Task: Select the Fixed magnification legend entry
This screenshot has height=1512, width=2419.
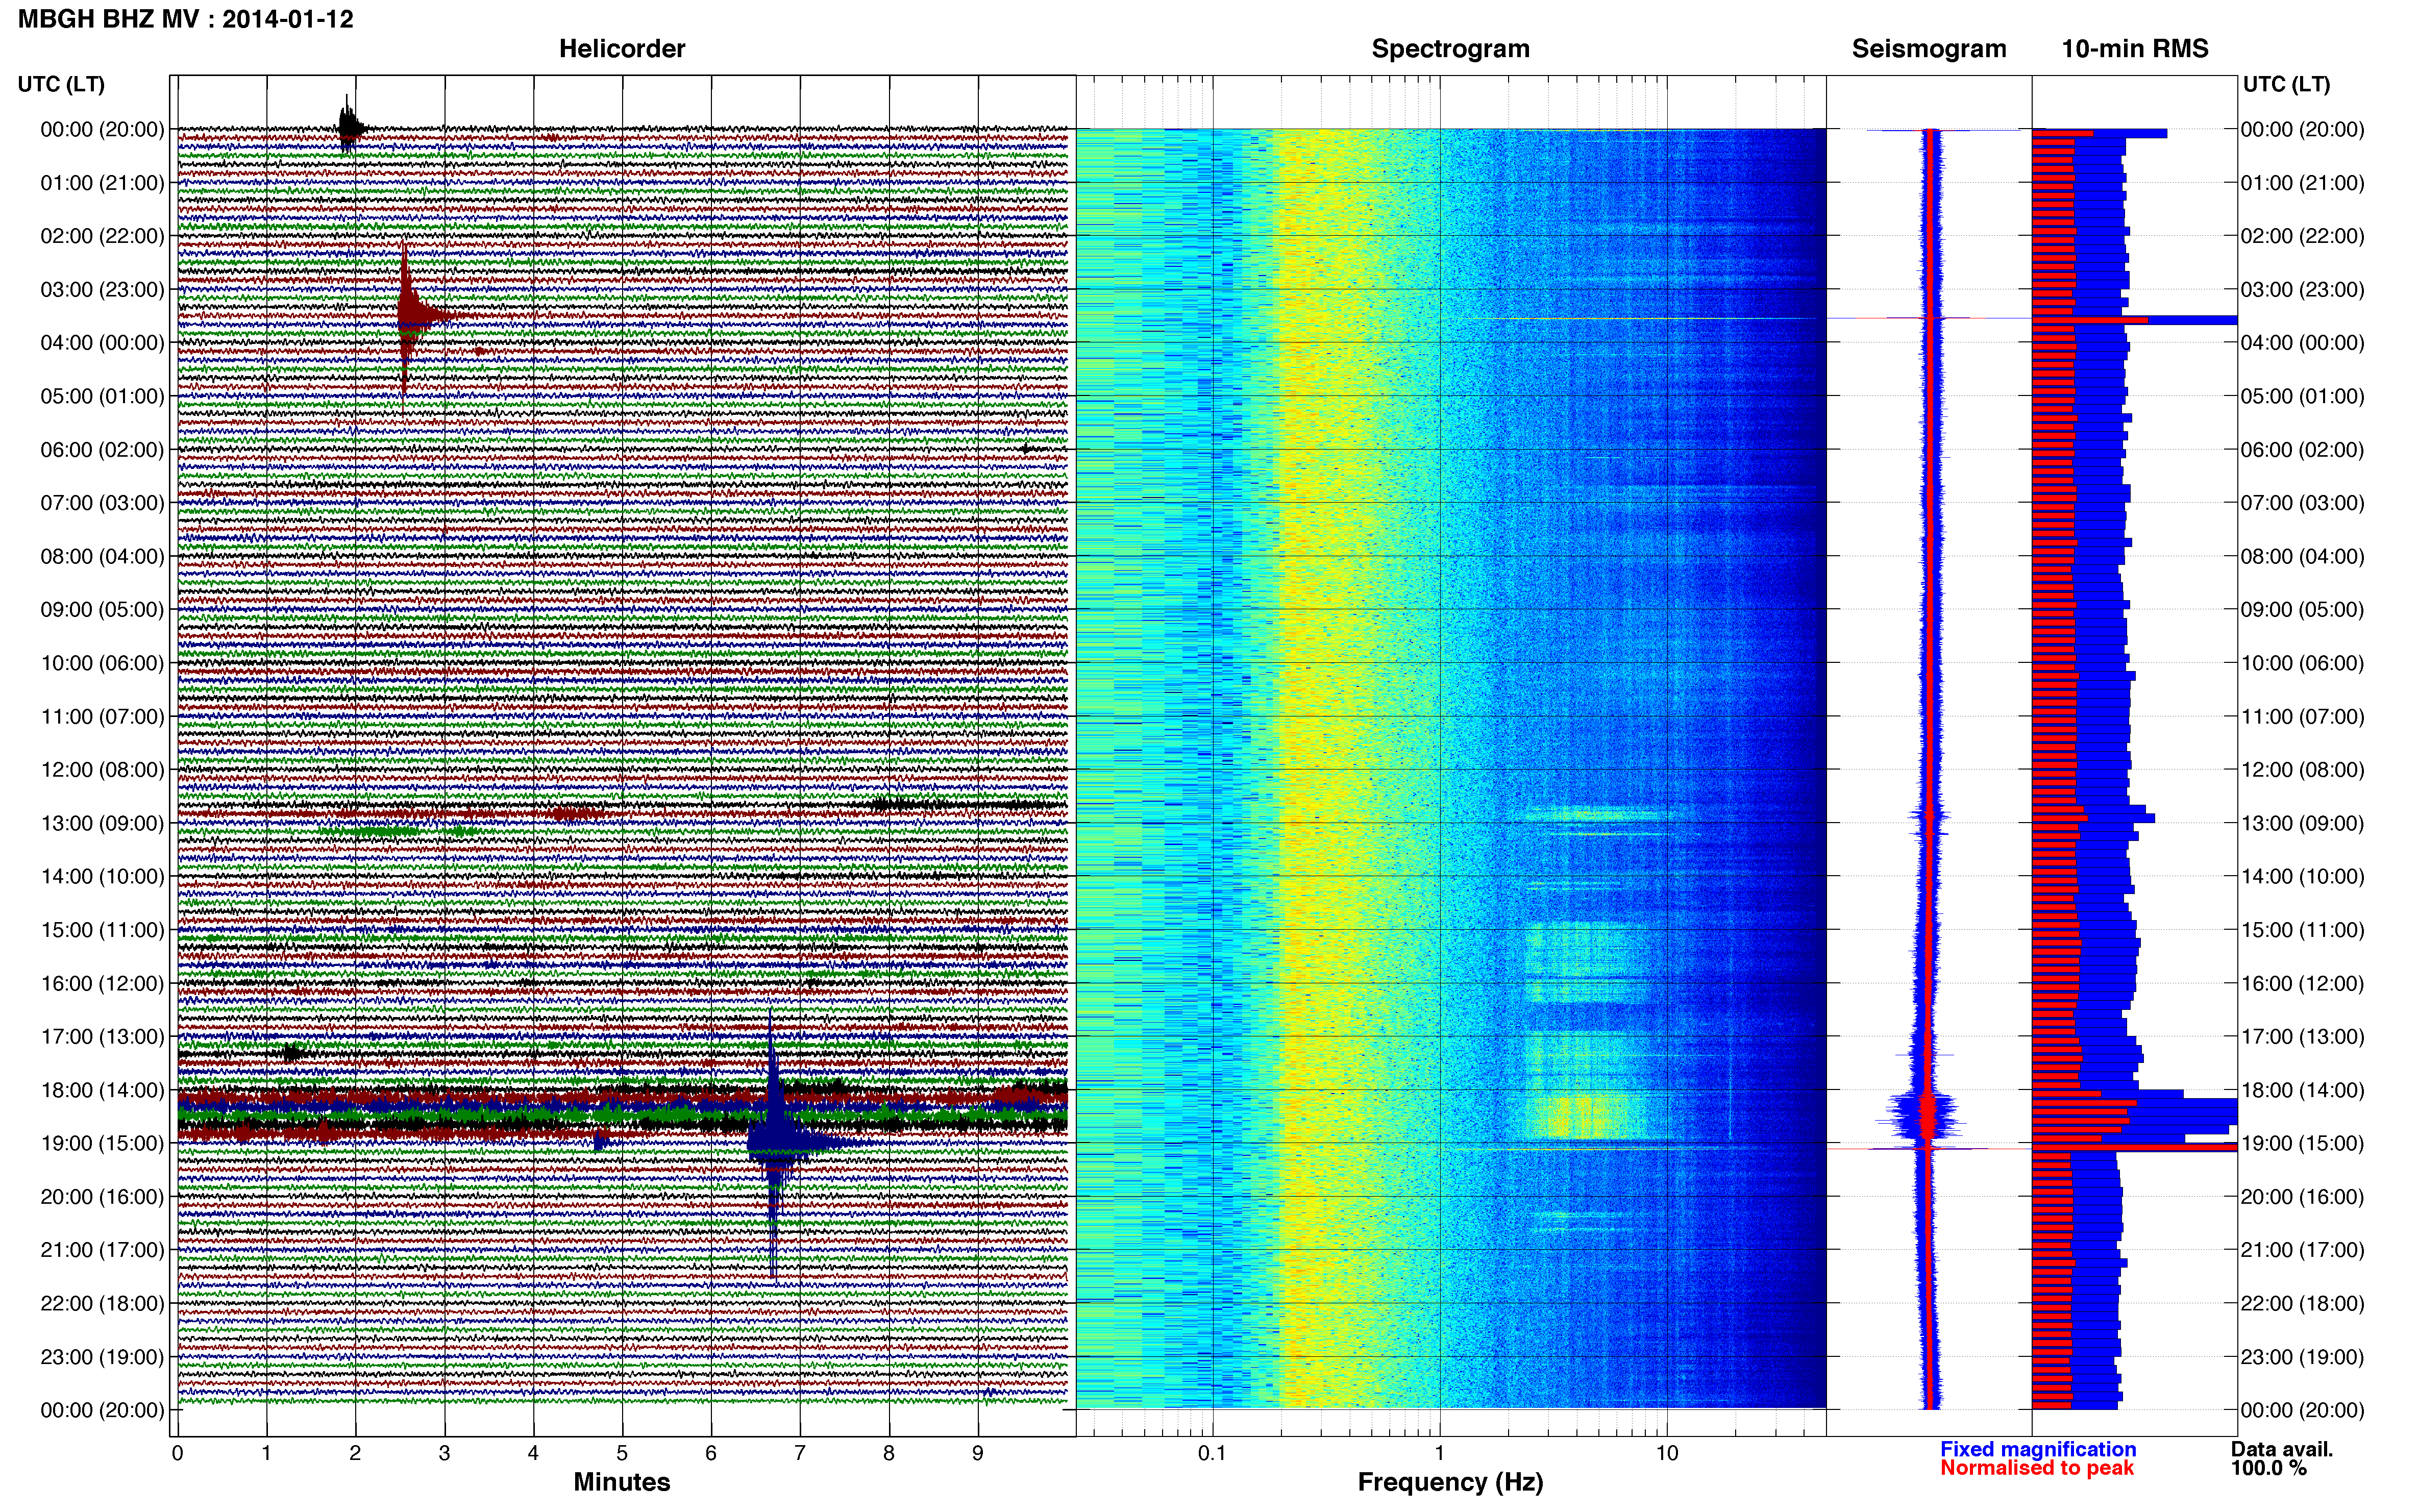Action: pos(2038,1449)
